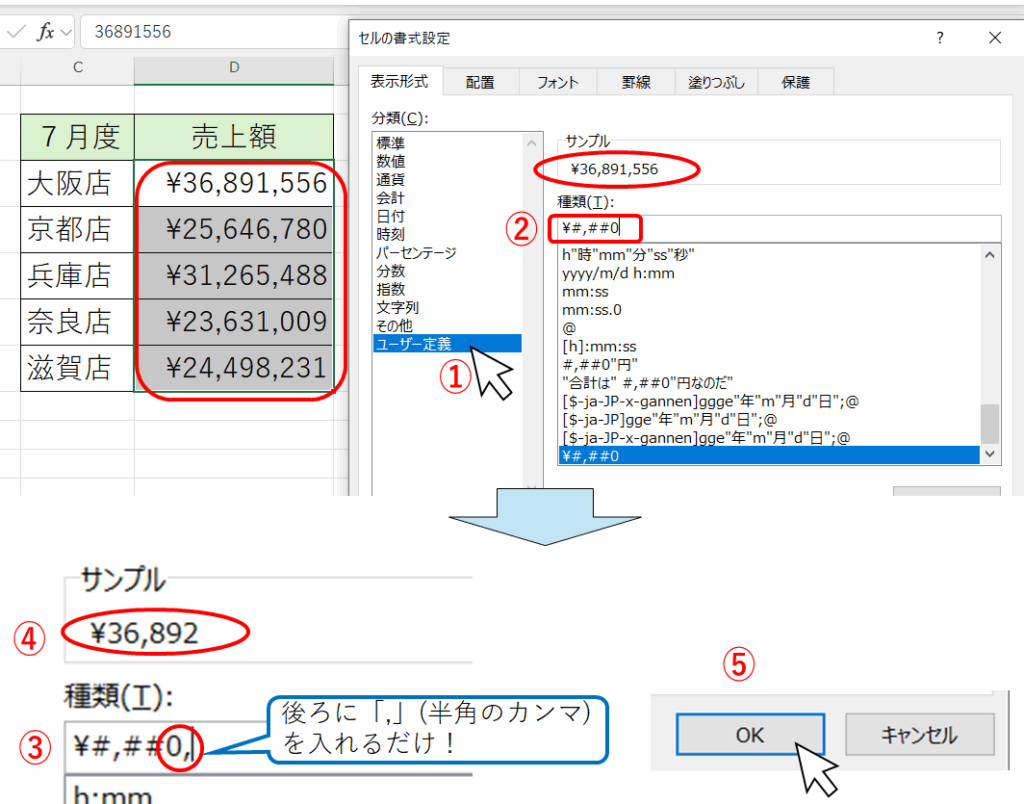Viewport: 1024px width, 804px height.
Task: Pick the パーセンテージ category
Action: tap(418, 252)
